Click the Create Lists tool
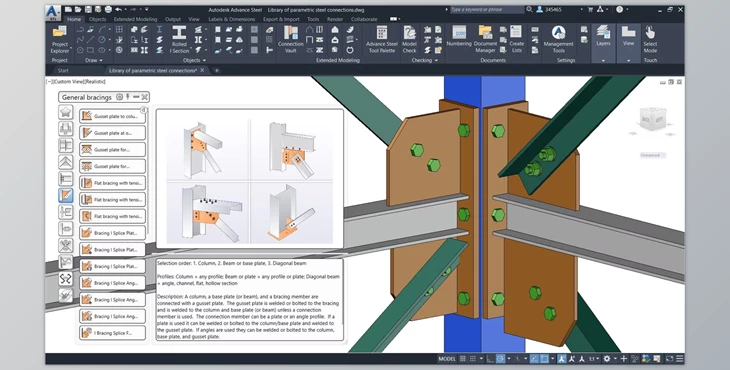The height and width of the screenshot is (370, 730). click(516, 39)
